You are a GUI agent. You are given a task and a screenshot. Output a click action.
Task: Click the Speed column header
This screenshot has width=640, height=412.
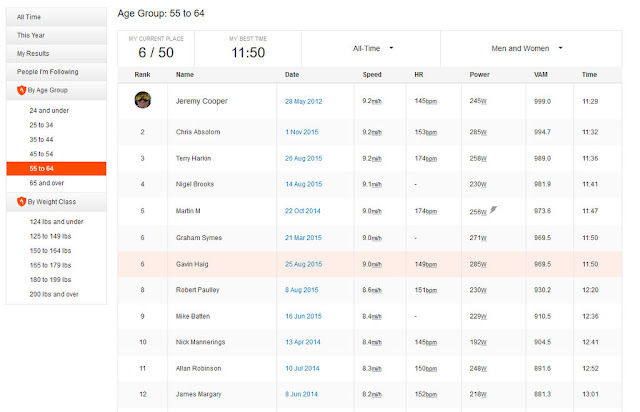click(371, 74)
